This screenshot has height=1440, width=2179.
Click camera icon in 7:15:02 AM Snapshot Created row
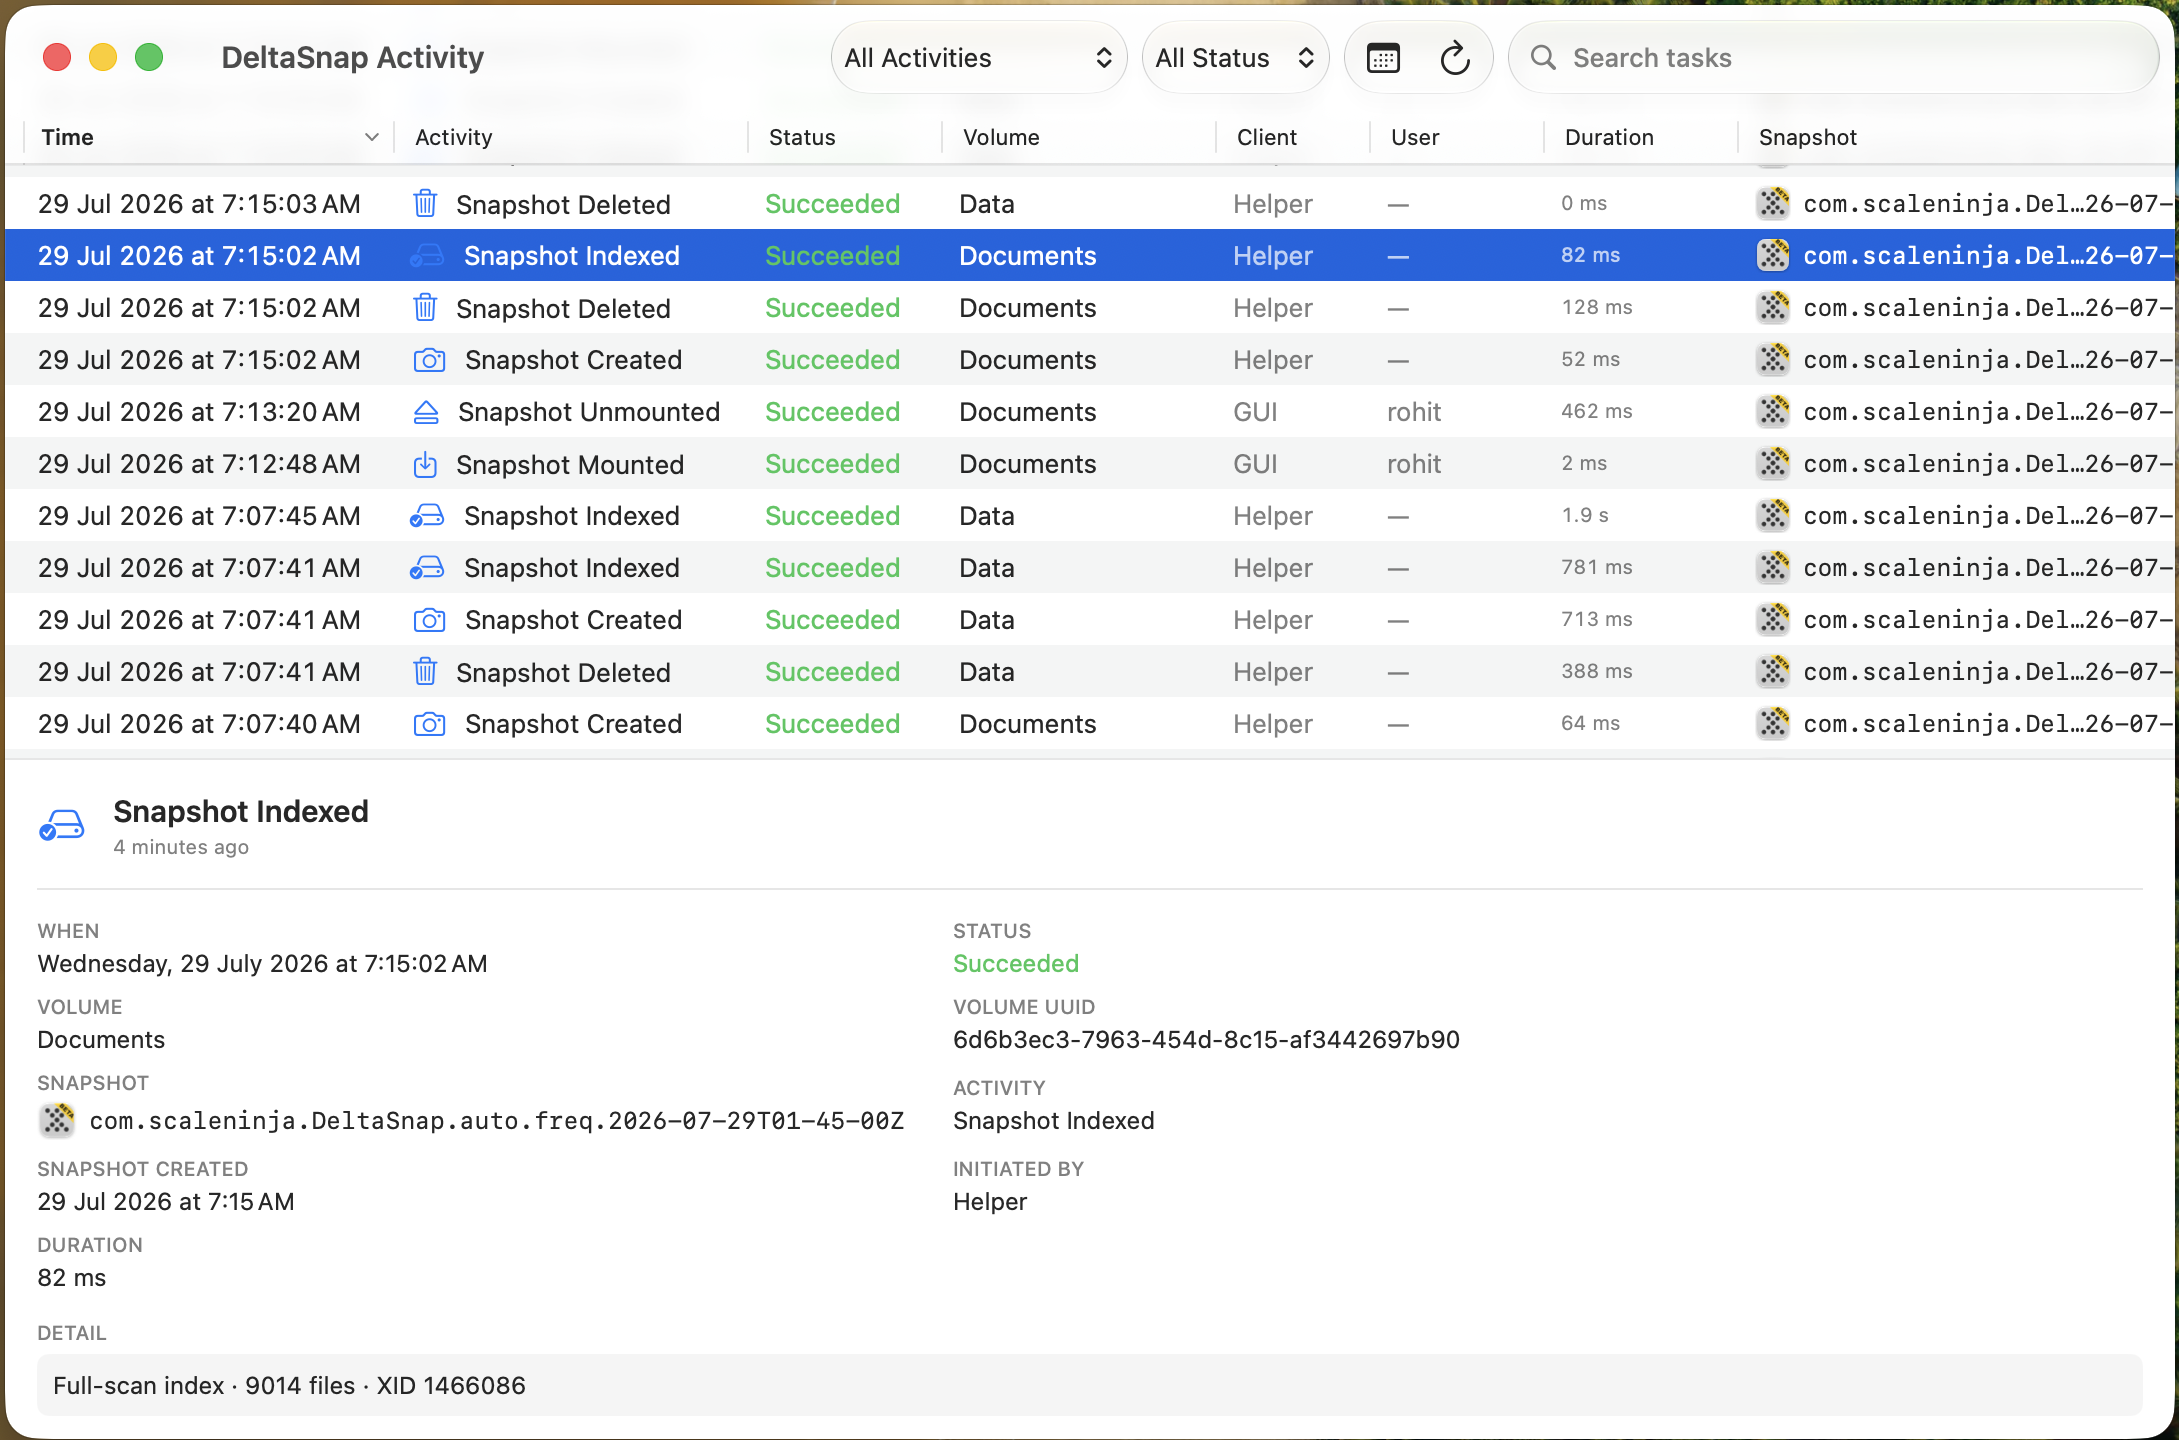429,360
